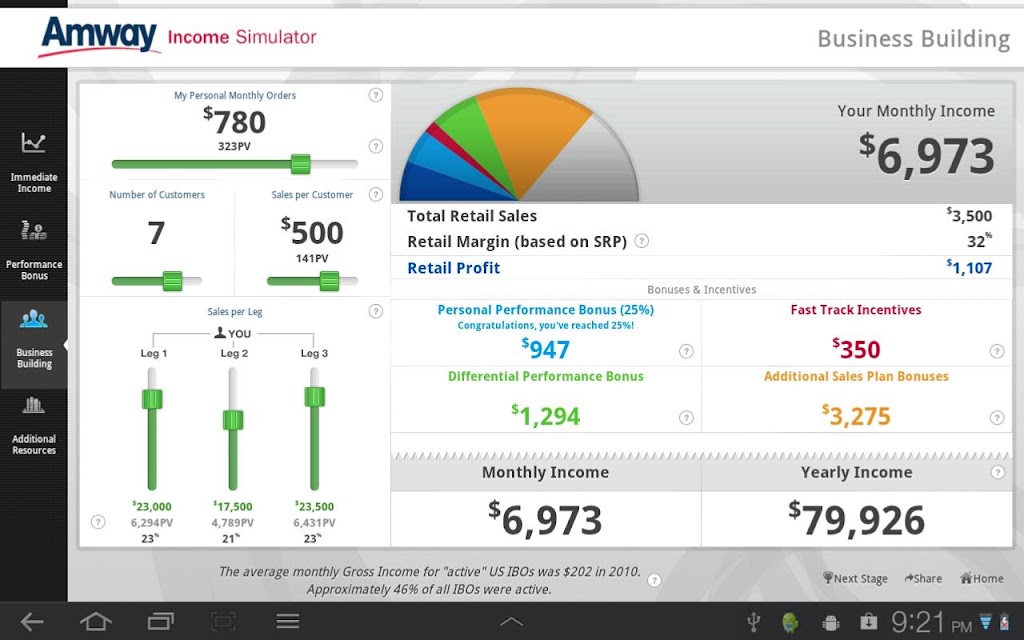Click the Personal Performance Bonus $947 amount

(x=545, y=349)
